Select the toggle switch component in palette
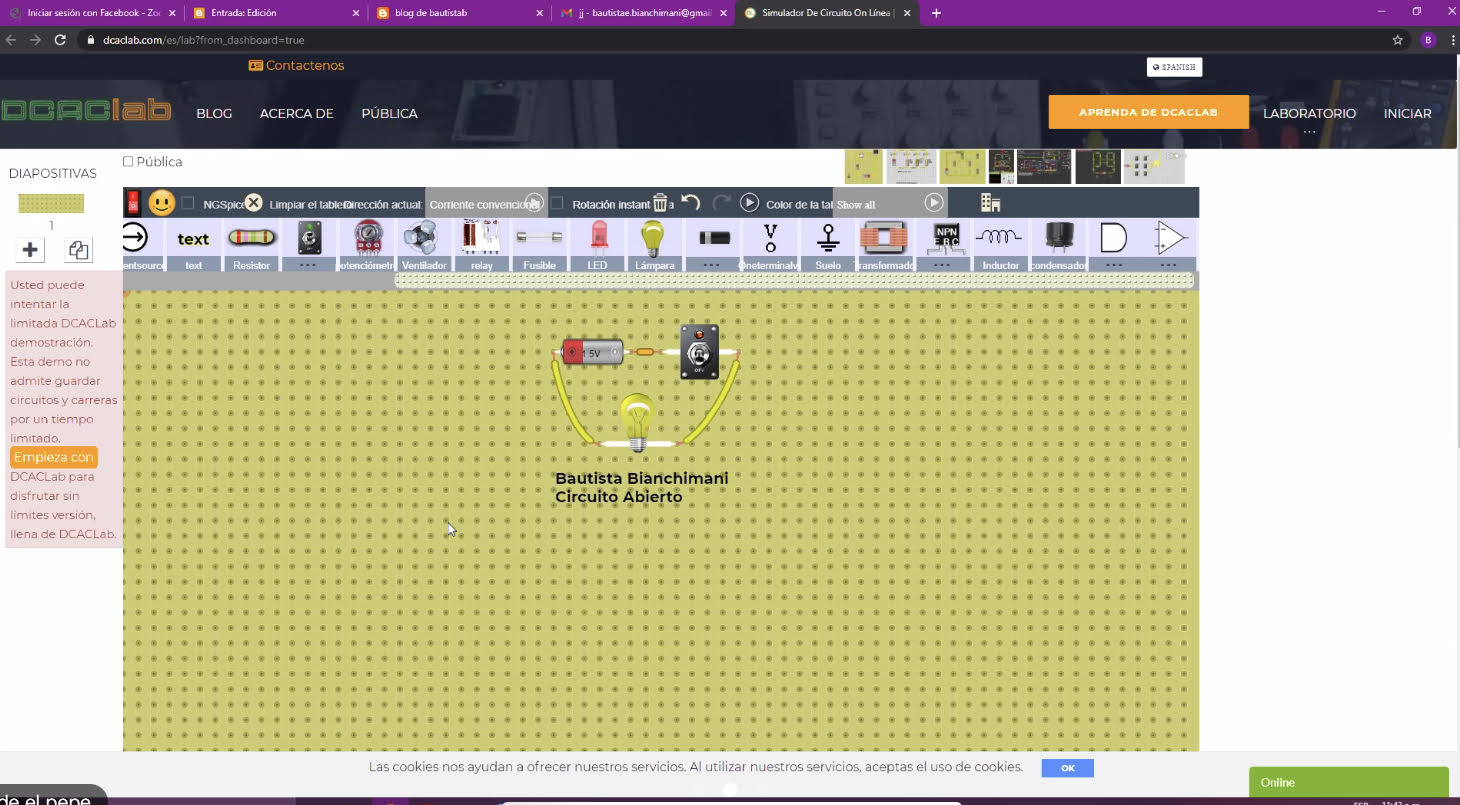The width and height of the screenshot is (1460, 805). [309, 239]
